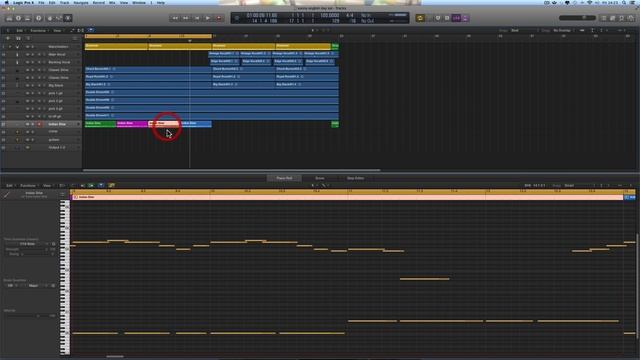Open Quick Help in the control bar

point(39,18)
